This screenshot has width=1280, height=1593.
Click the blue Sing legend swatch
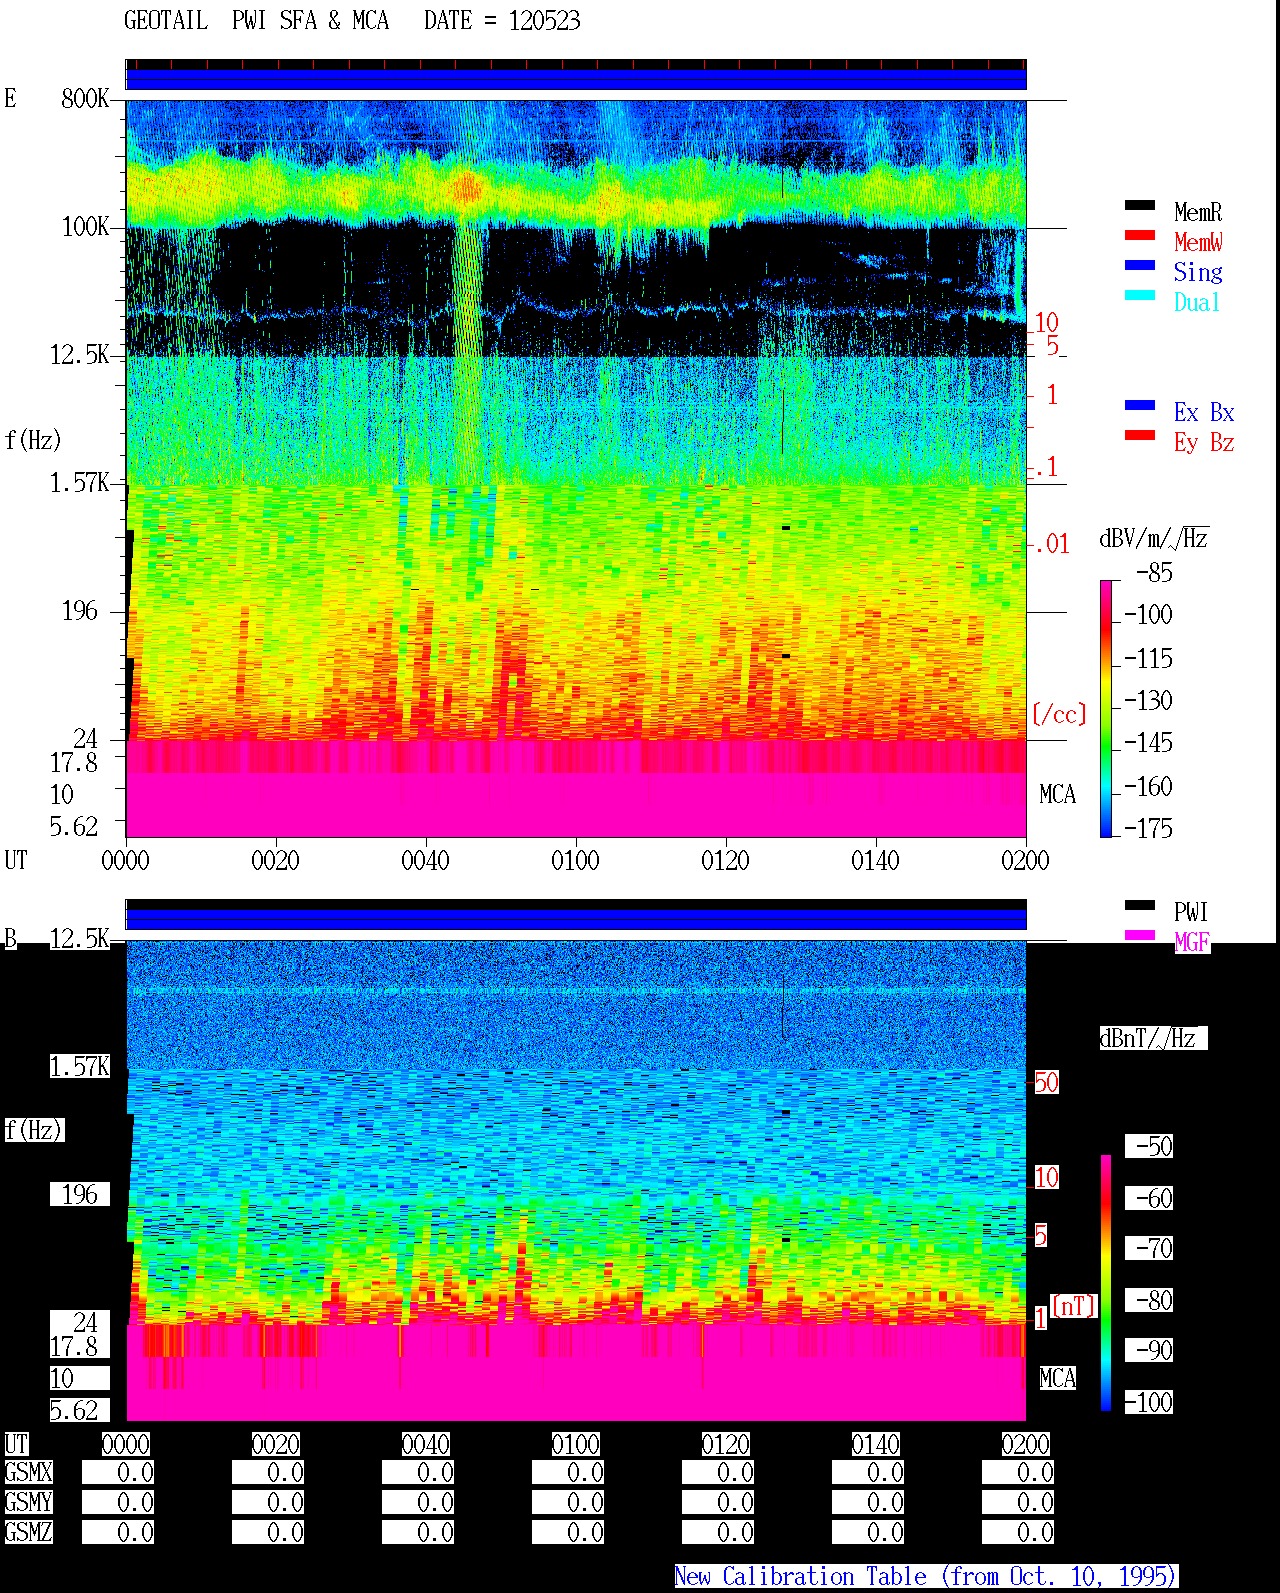(1140, 266)
